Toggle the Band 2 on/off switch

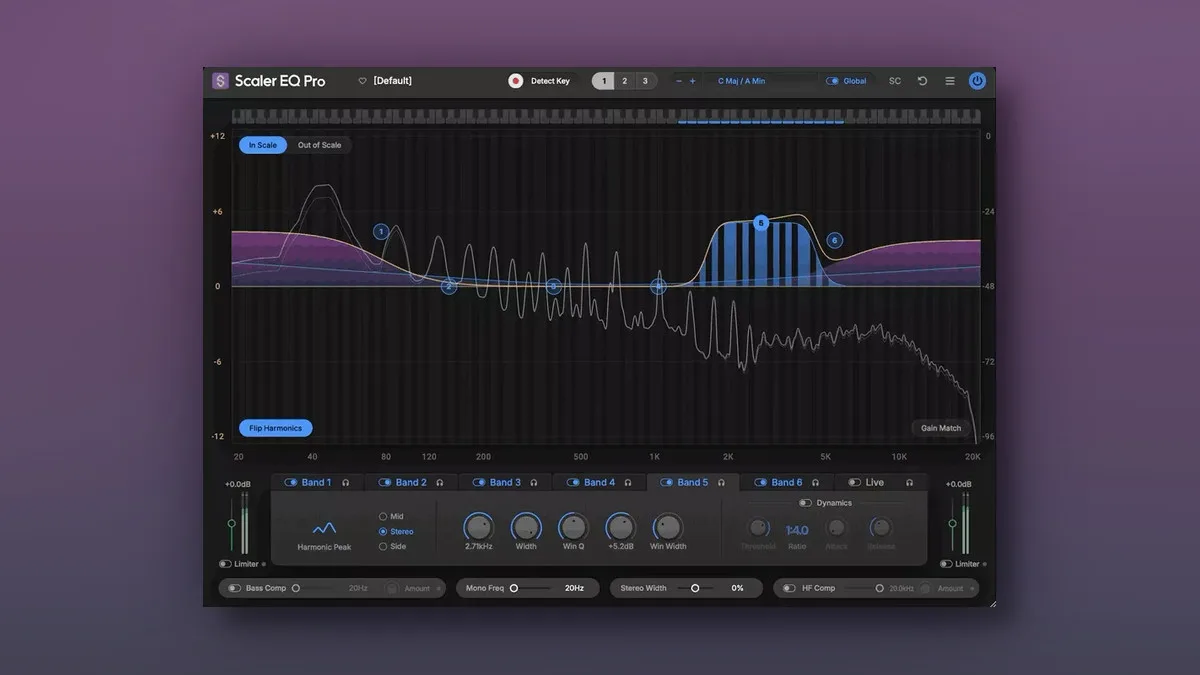click(385, 483)
